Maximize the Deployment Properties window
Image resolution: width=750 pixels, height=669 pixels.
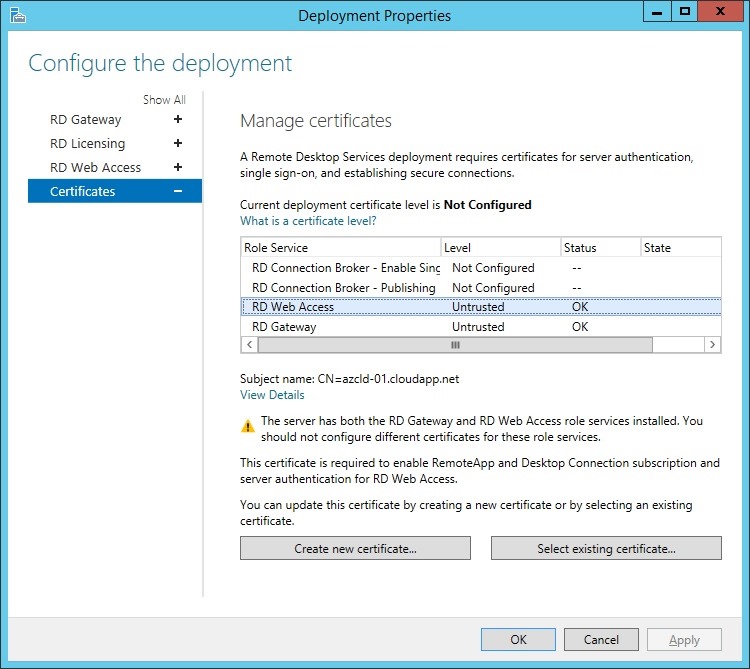[x=684, y=11]
